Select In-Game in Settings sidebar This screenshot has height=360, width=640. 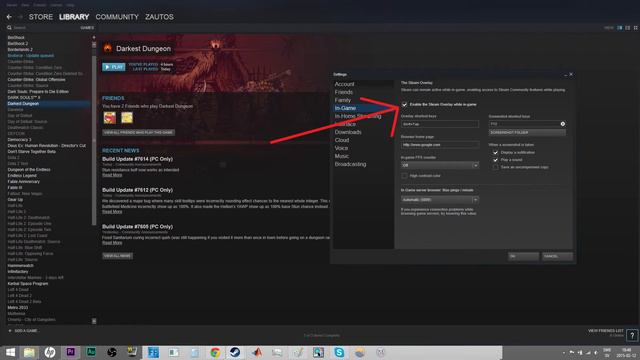coord(345,108)
